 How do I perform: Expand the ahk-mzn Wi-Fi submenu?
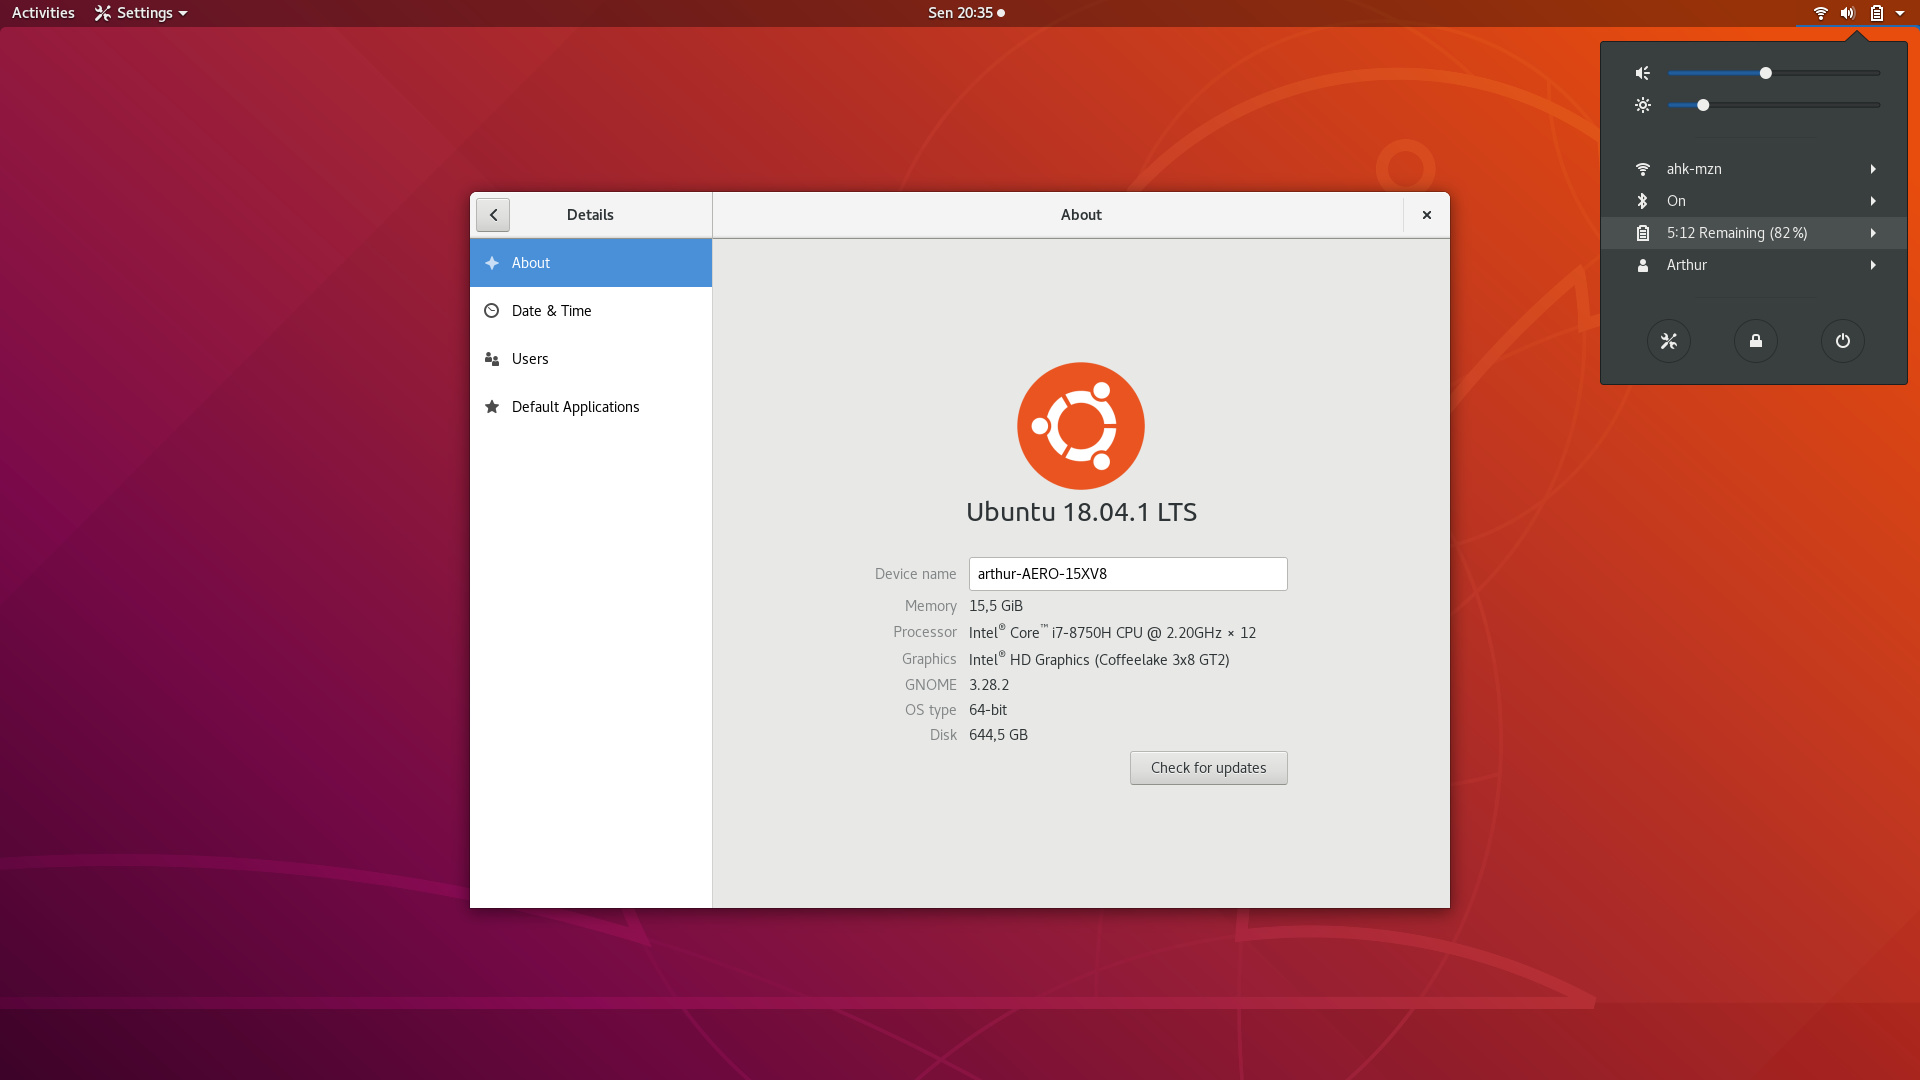click(x=1754, y=169)
